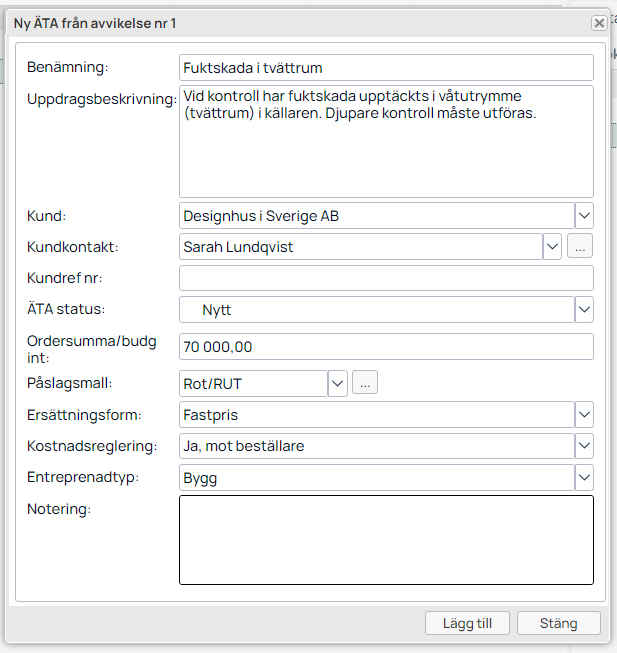
Task: Open the Ersättningsform dropdown arrow
Action: (x=584, y=414)
